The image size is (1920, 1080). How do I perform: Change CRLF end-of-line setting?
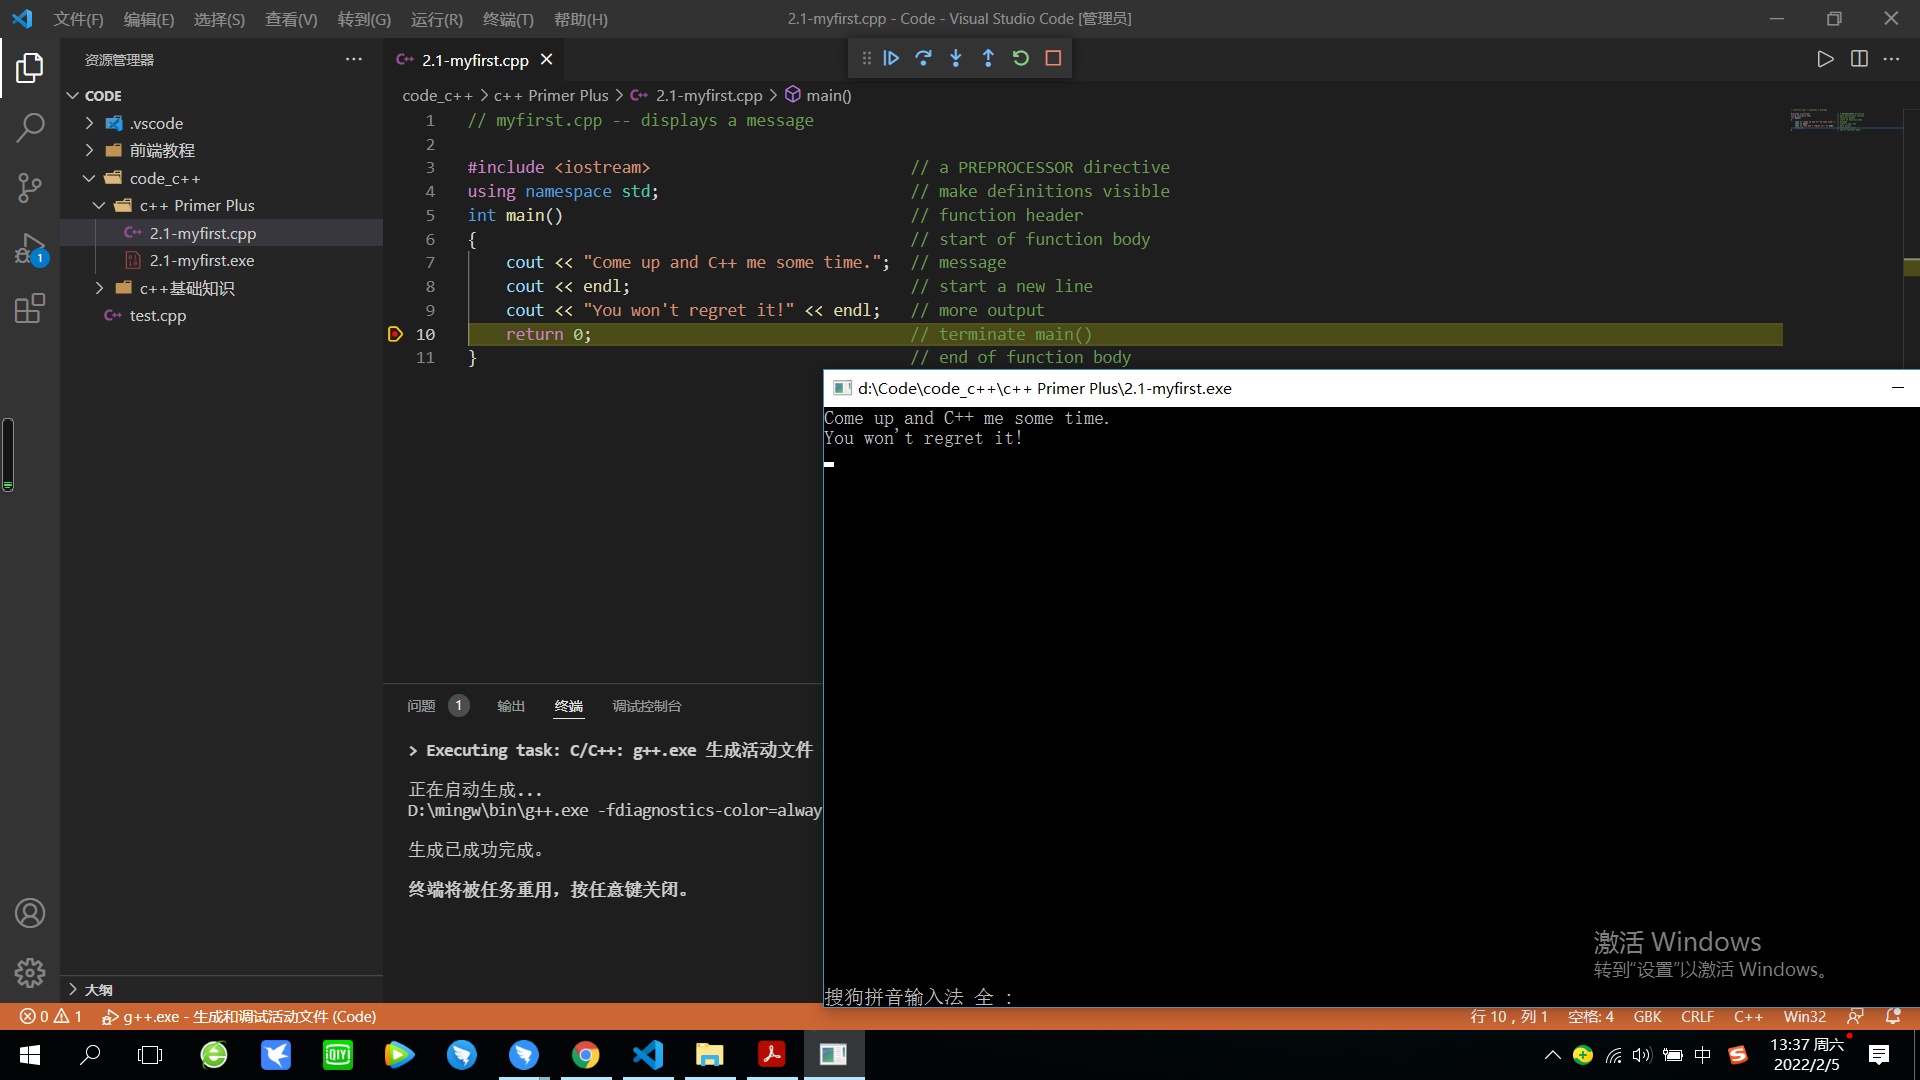pyautogui.click(x=1697, y=1016)
